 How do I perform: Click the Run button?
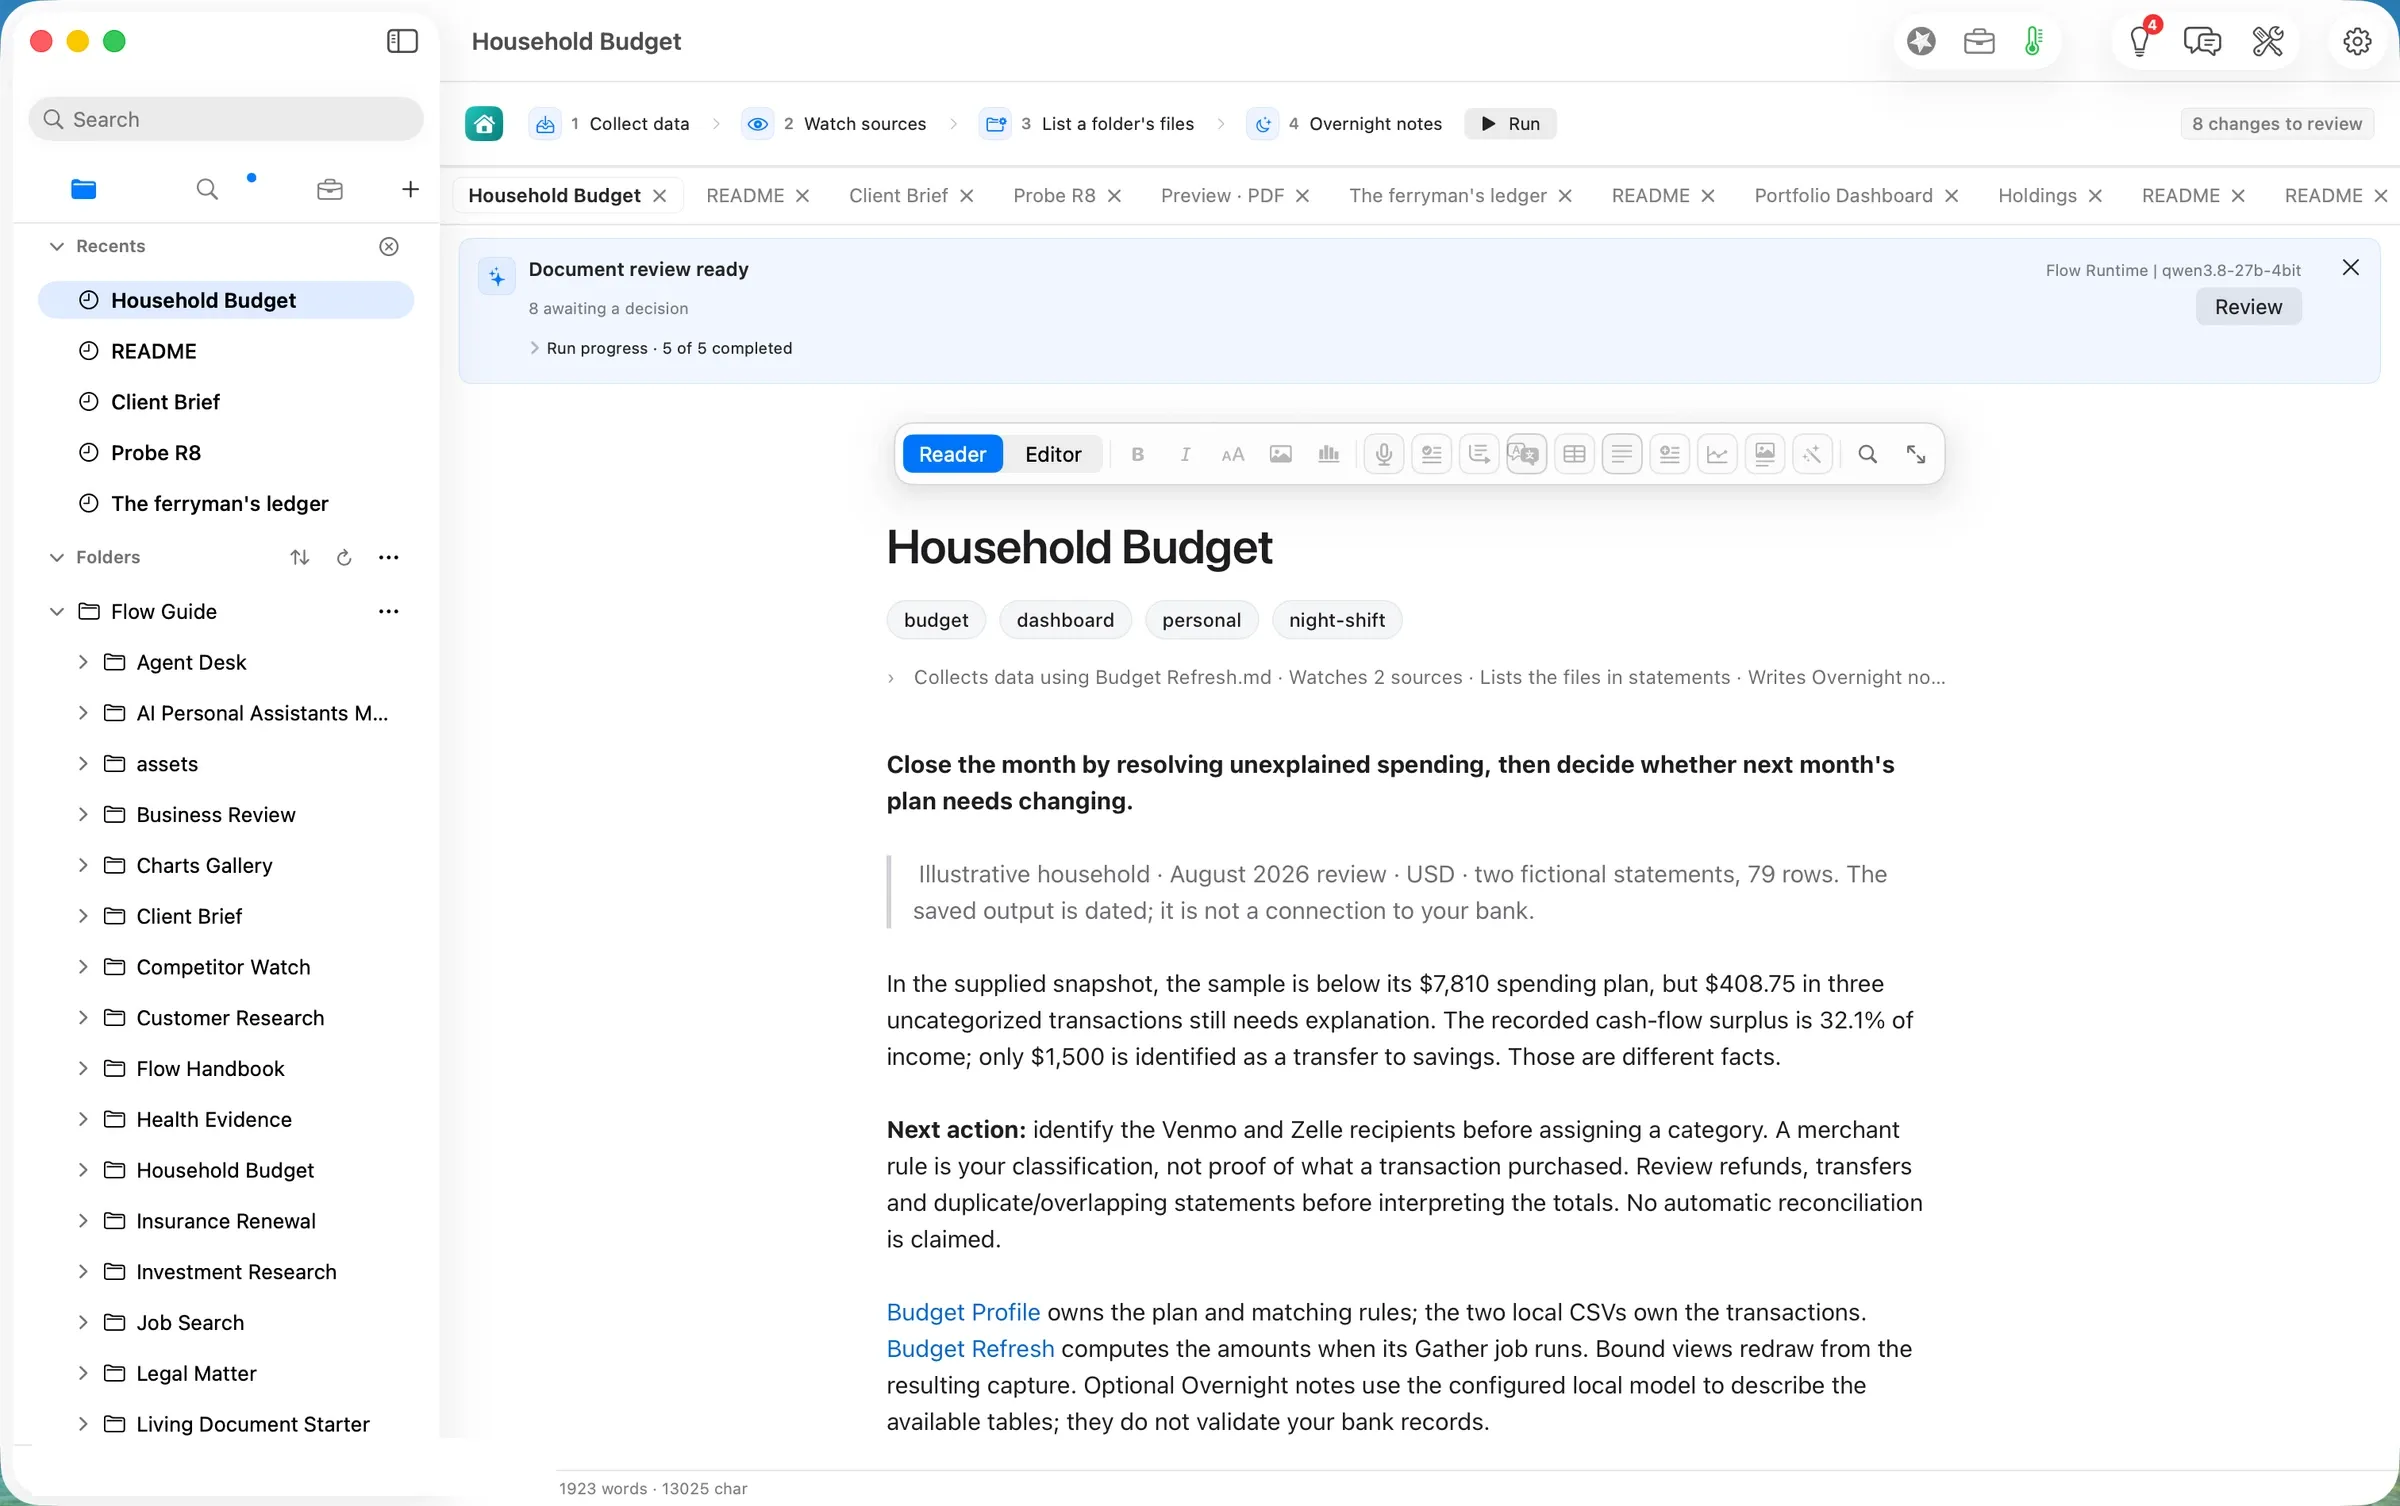(x=1510, y=124)
